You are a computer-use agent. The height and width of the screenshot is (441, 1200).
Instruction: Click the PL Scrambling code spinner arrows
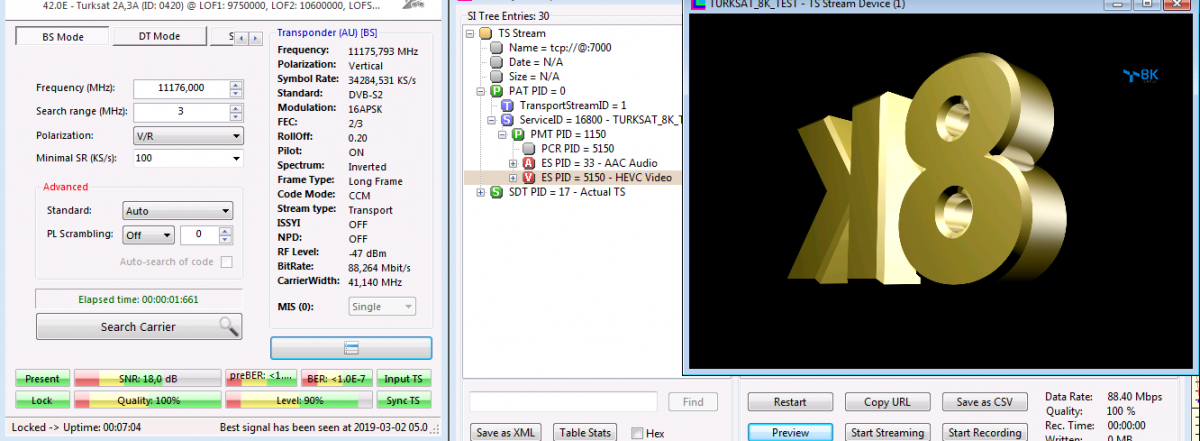(x=227, y=235)
